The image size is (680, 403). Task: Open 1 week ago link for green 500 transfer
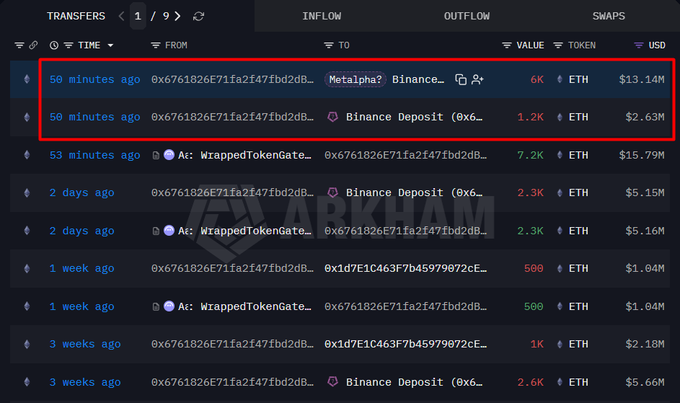(82, 306)
